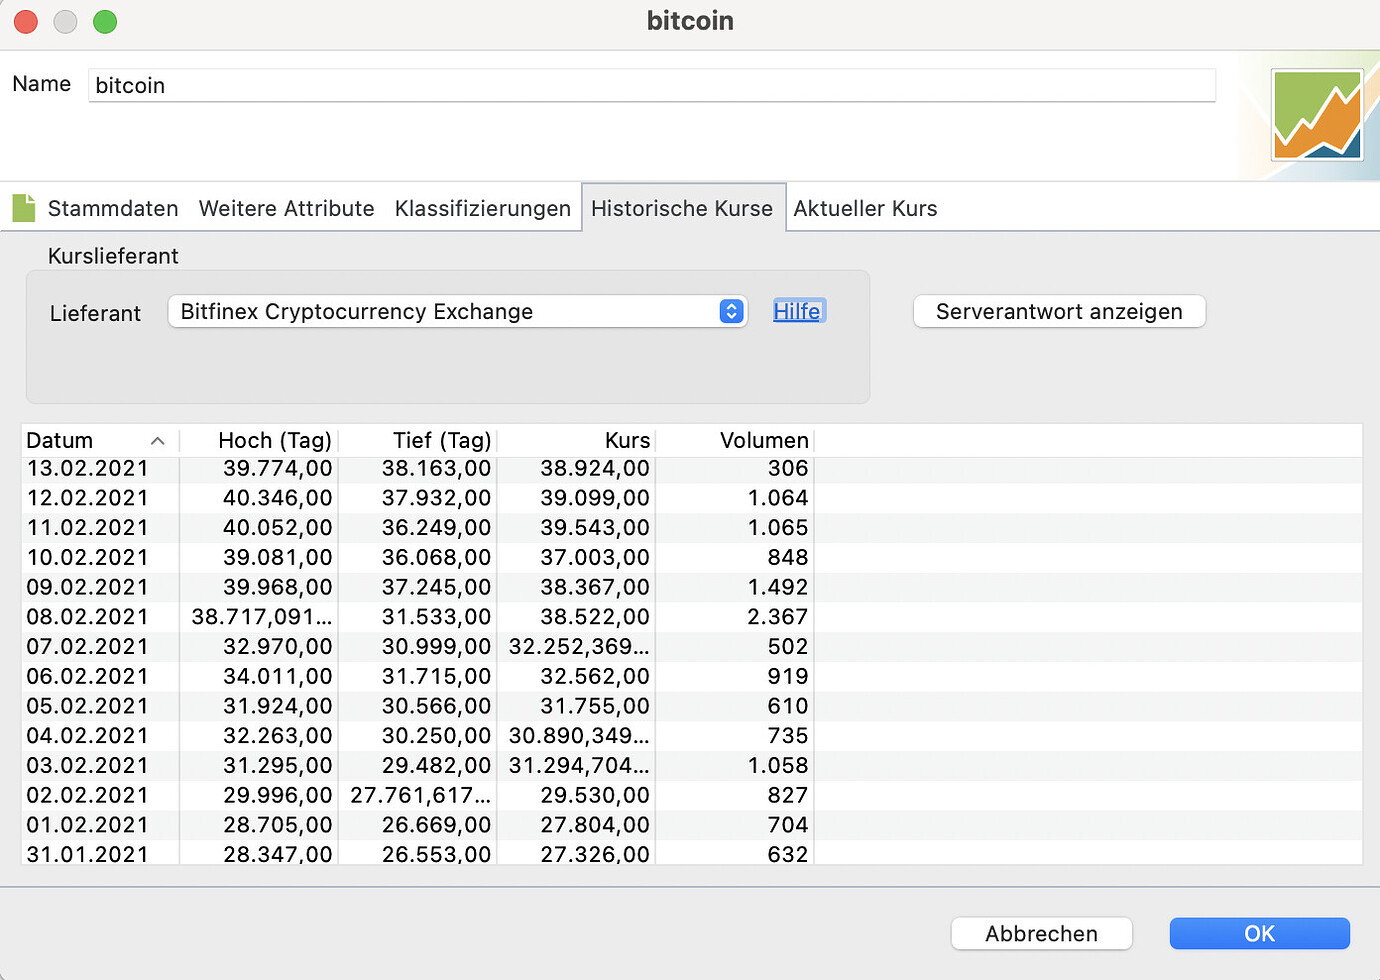Click the Volumen value 704
The width and height of the screenshot is (1380, 980).
[x=788, y=825]
